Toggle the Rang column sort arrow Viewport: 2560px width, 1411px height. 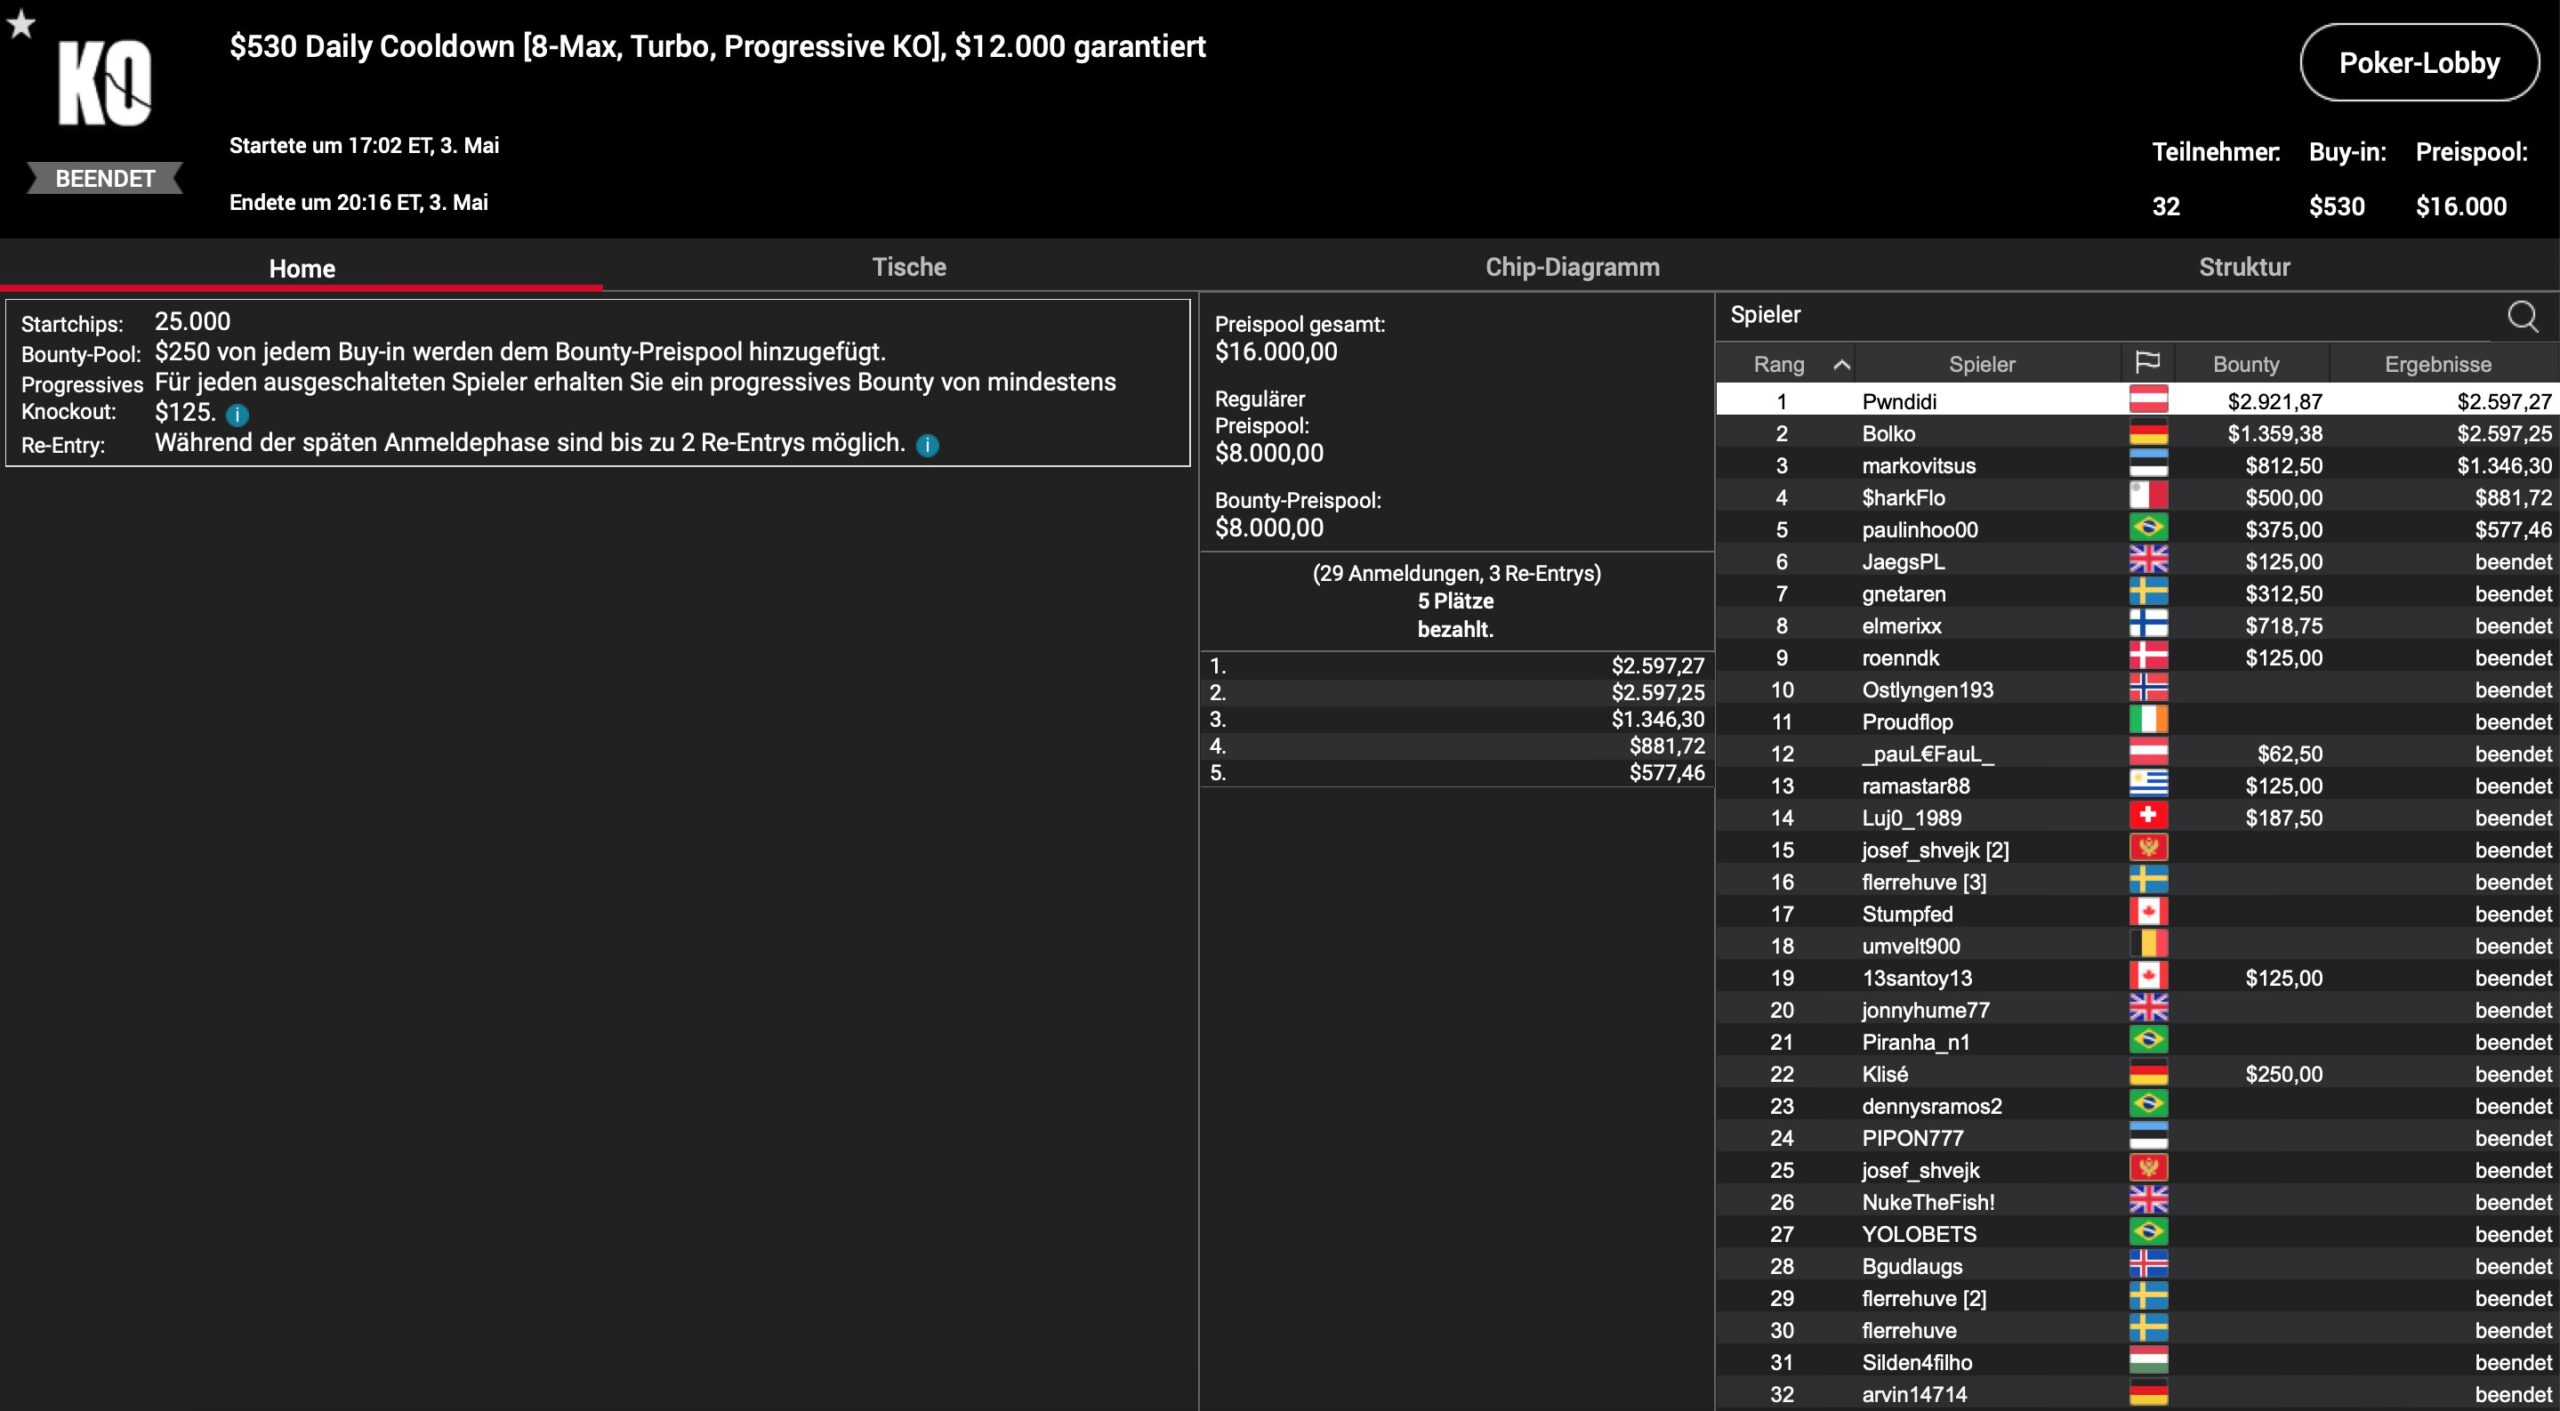pos(1841,365)
